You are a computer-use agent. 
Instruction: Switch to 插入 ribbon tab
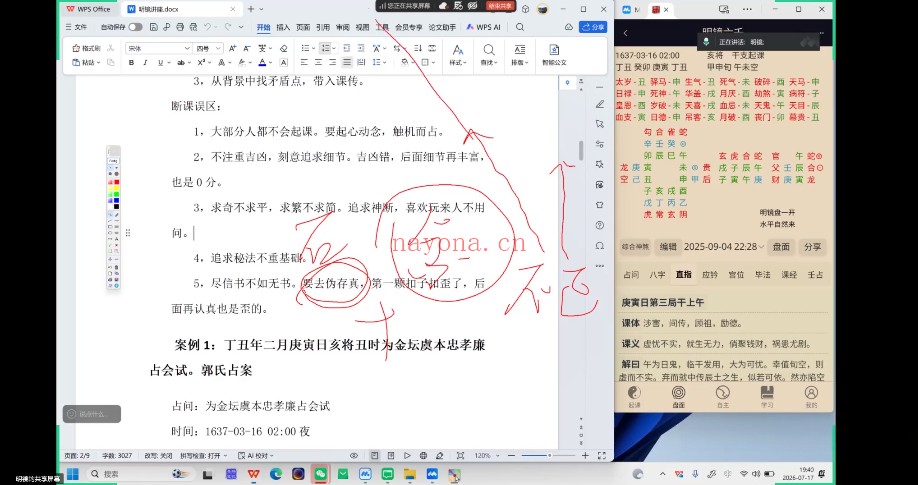coord(283,27)
